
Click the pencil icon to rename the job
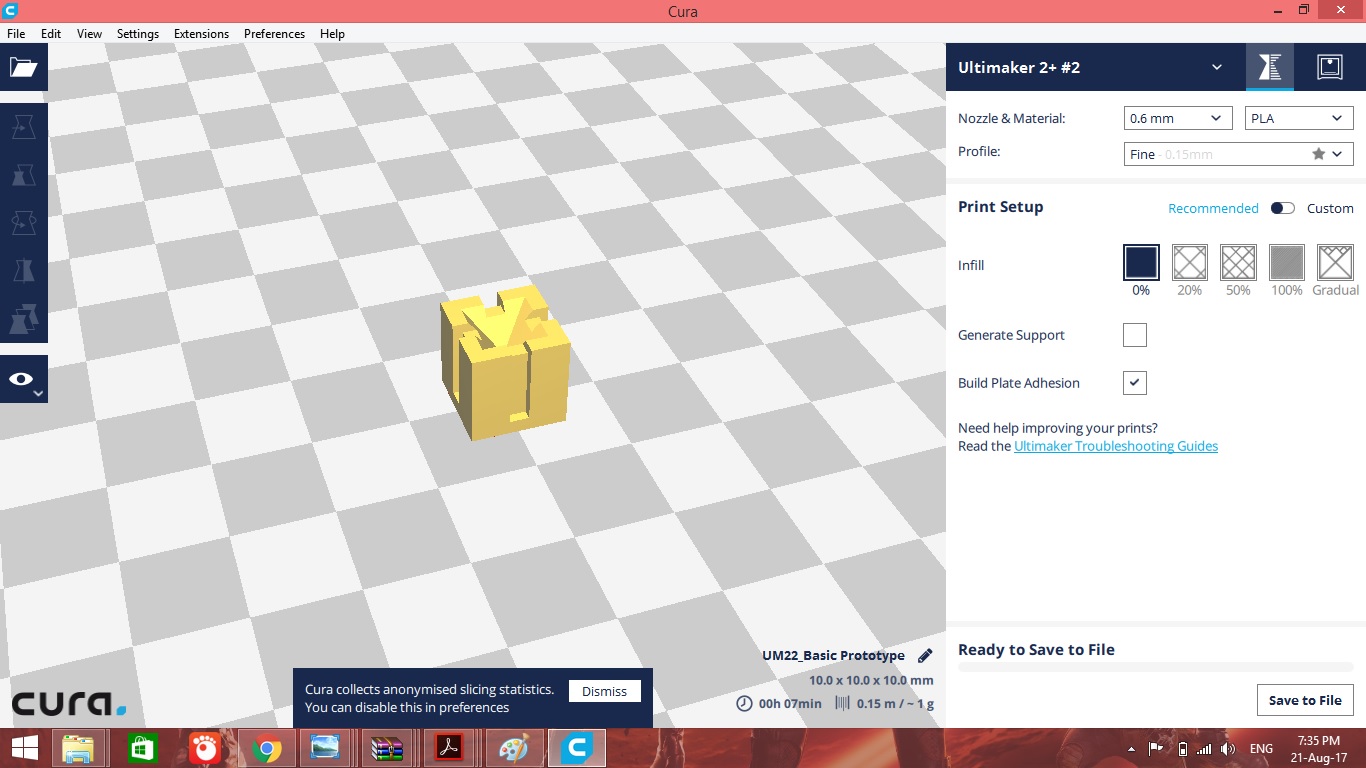(x=925, y=656)
